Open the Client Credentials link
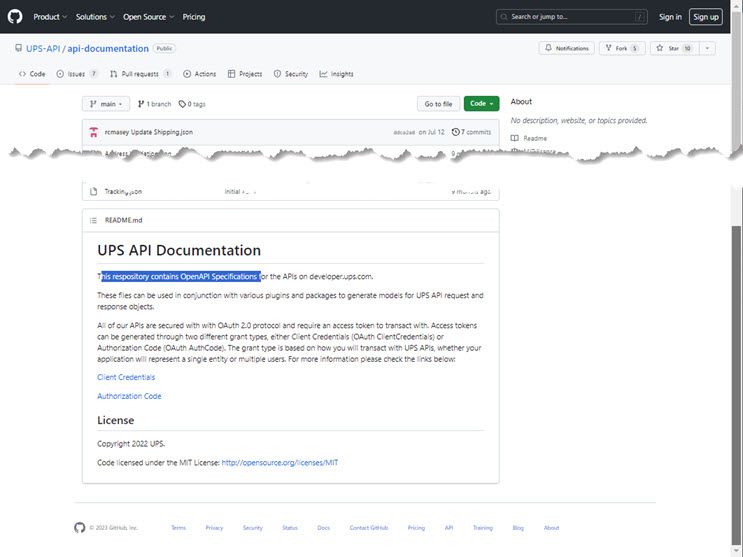The height and width of the screenshot is (557, 743). (x=126, y=377)
